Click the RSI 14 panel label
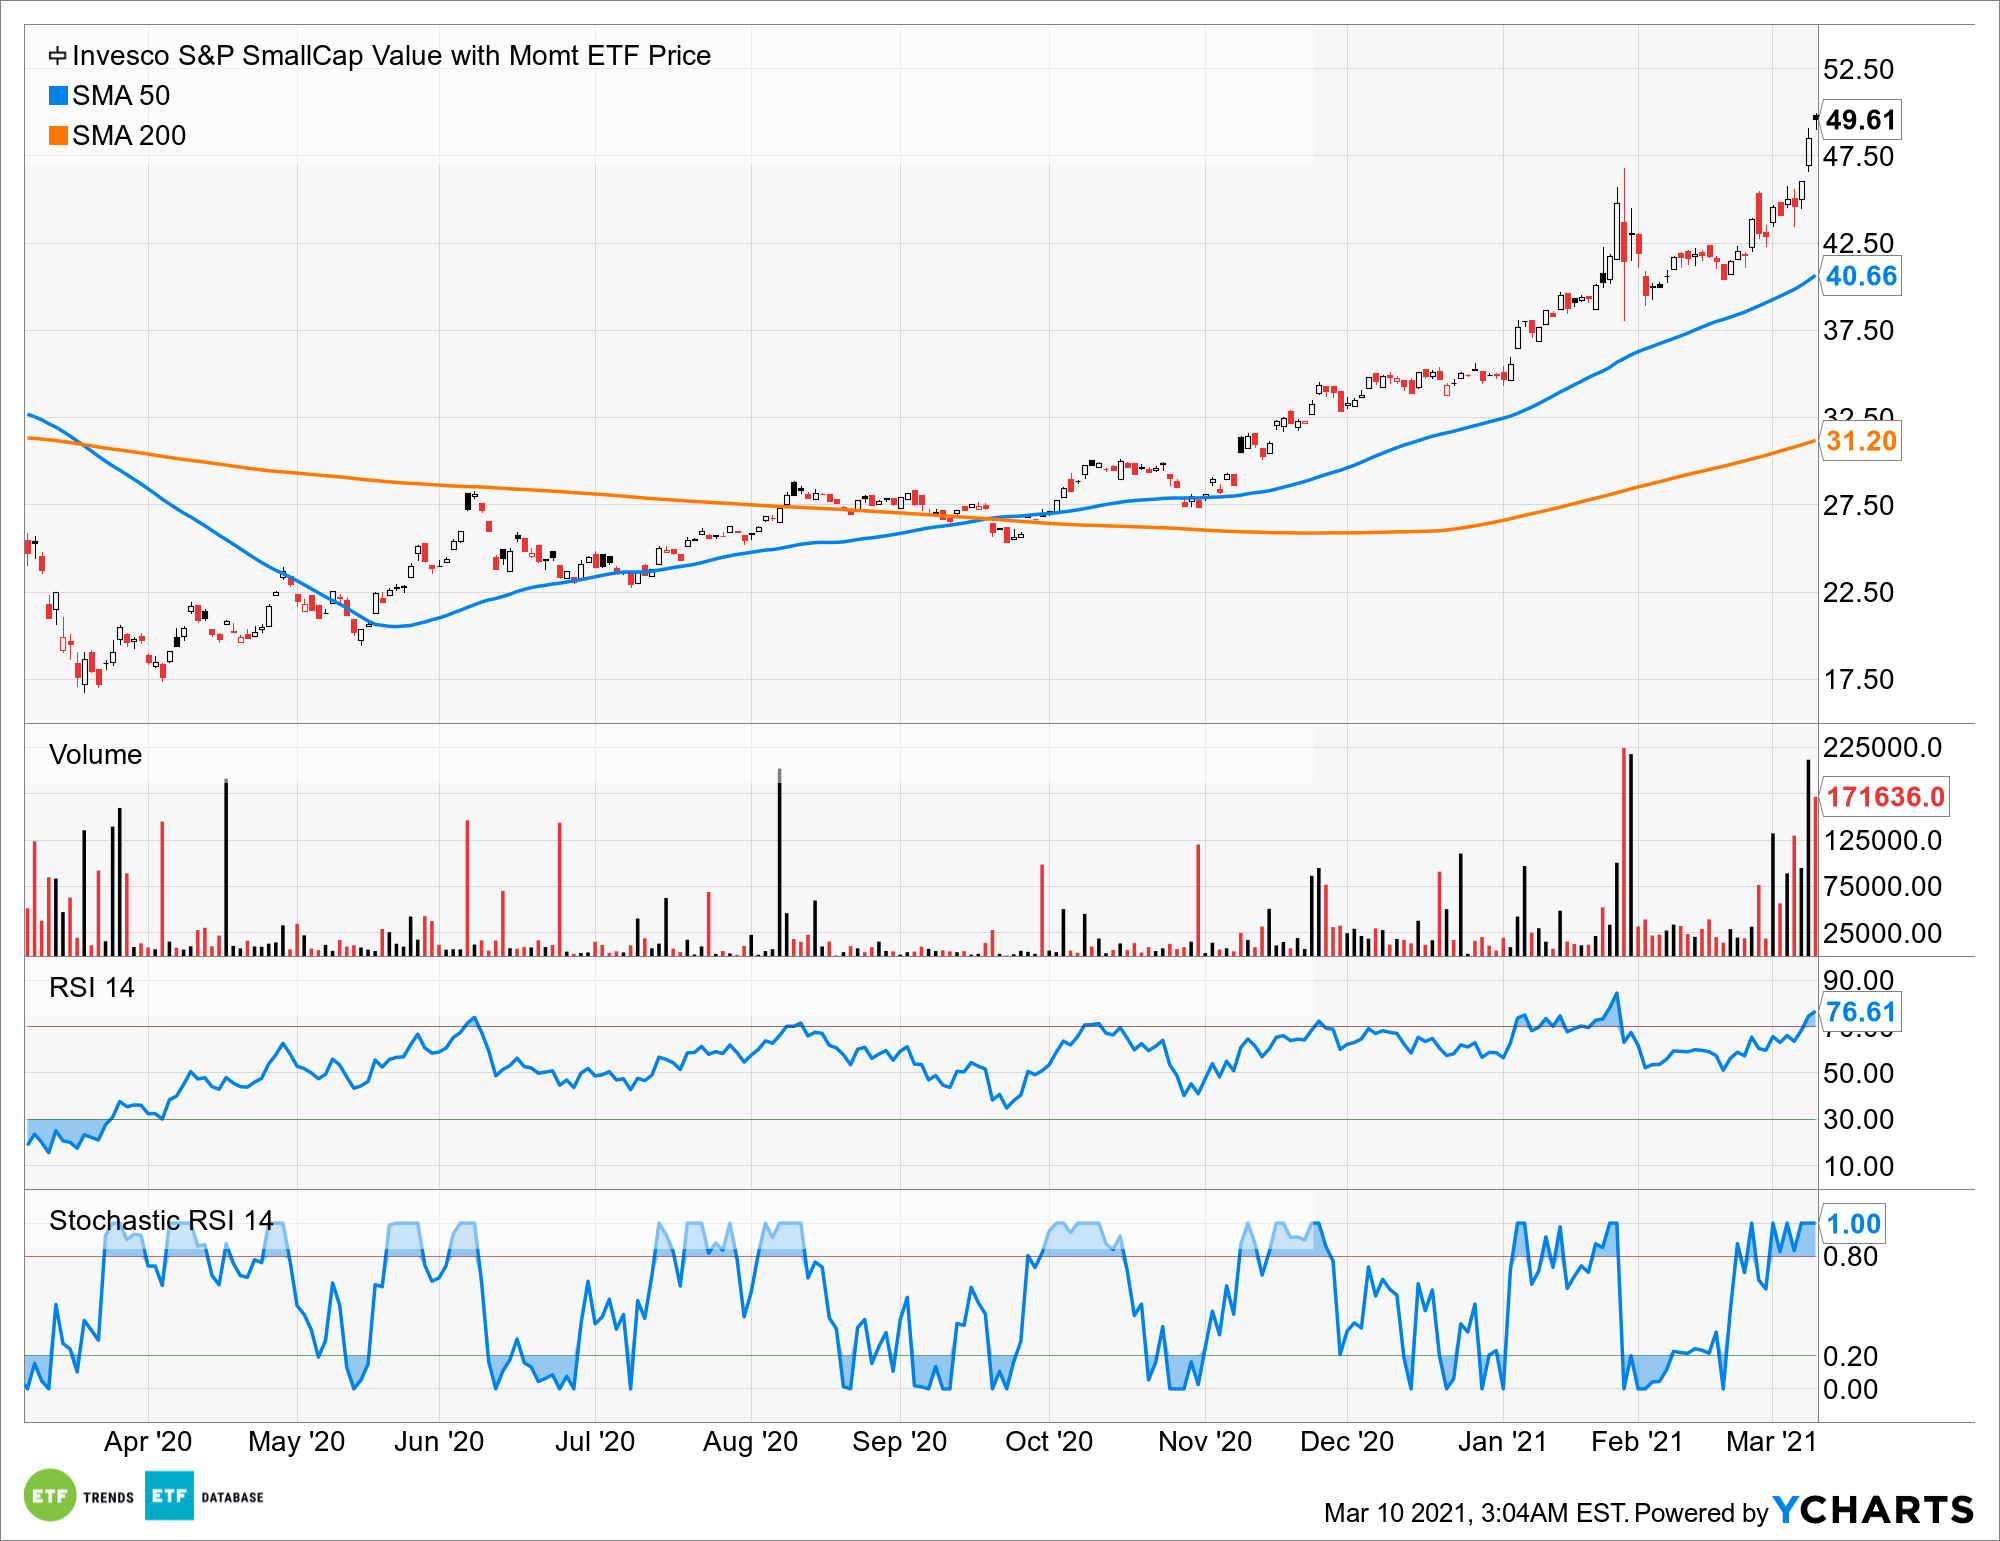 click(x=91, y=987)
